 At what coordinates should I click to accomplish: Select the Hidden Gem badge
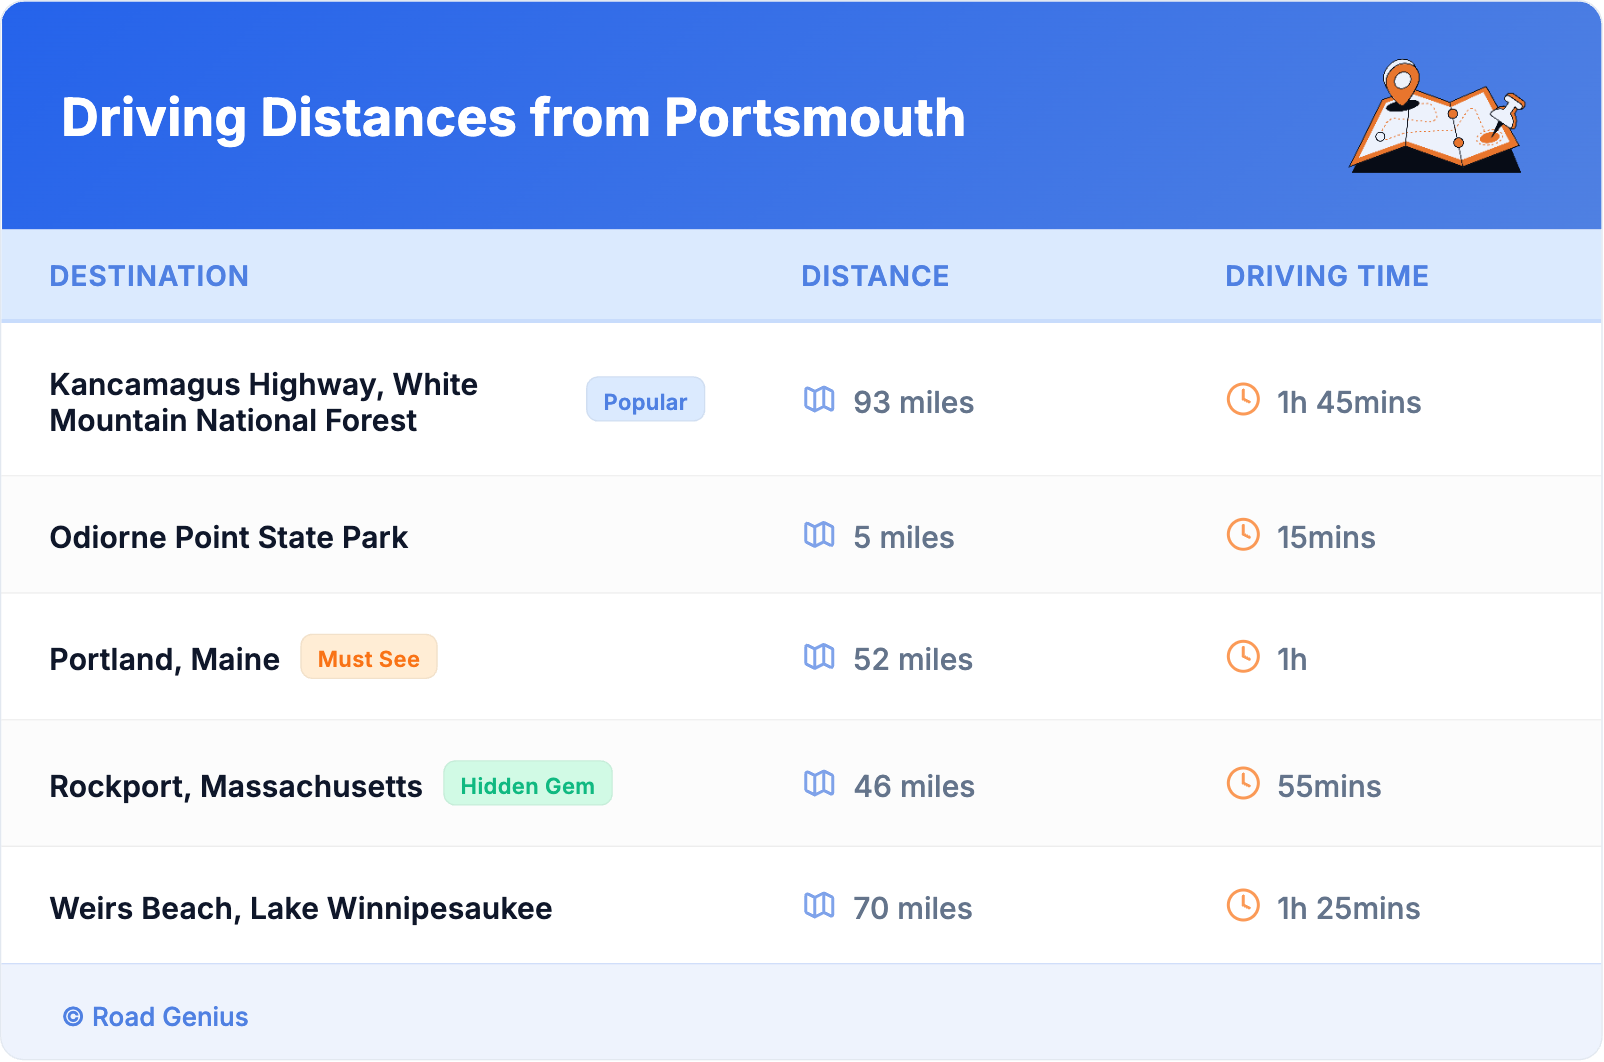click(x=527, y=785)
